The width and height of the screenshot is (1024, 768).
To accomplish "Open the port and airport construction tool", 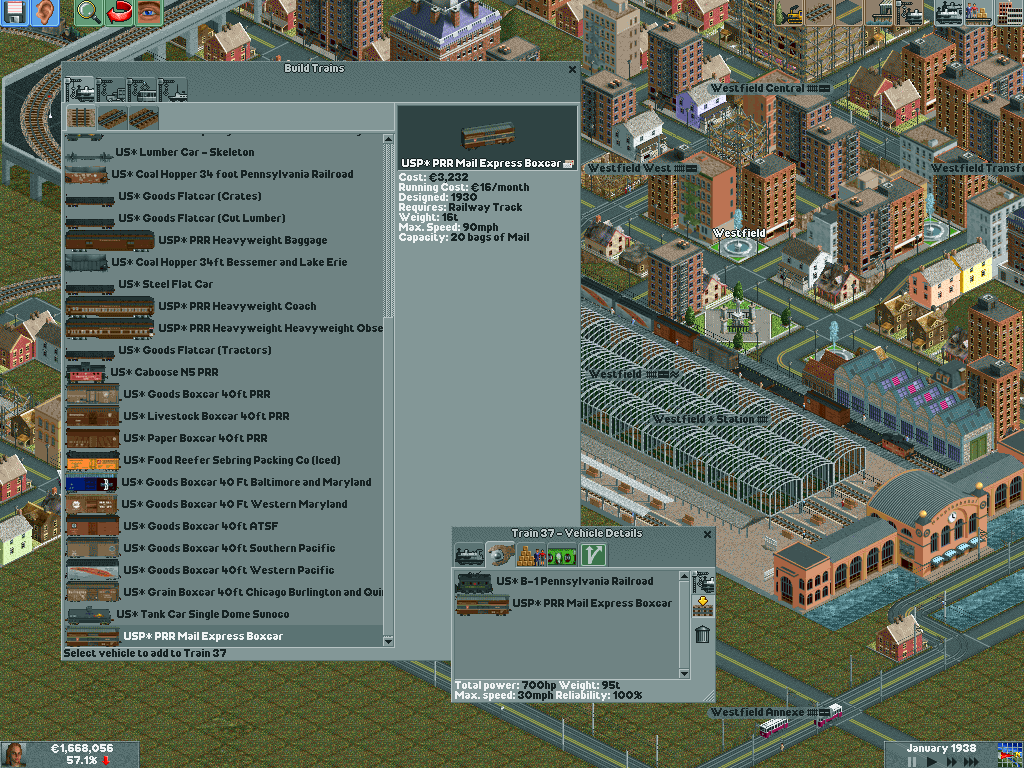I will 878,12.
